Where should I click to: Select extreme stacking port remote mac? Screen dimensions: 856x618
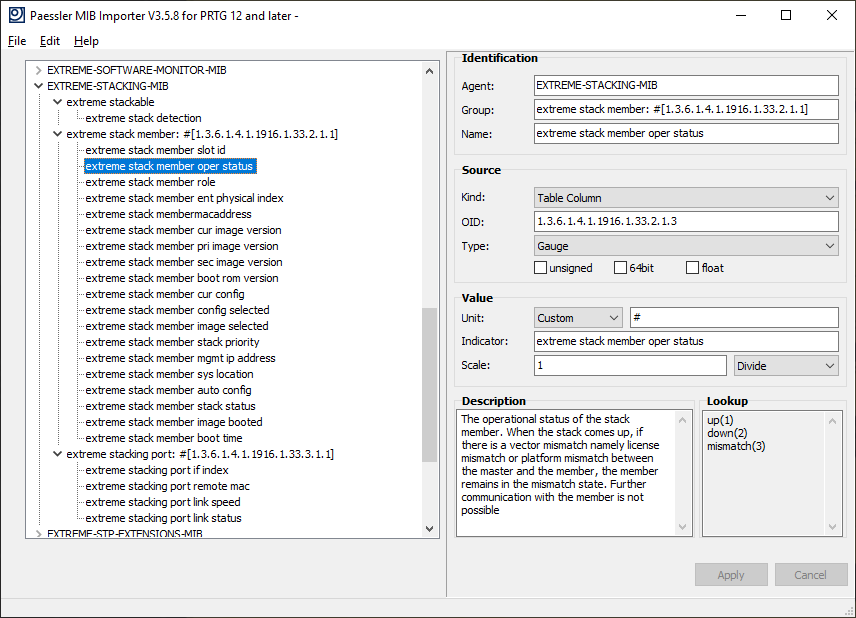(x=167, y=486)
